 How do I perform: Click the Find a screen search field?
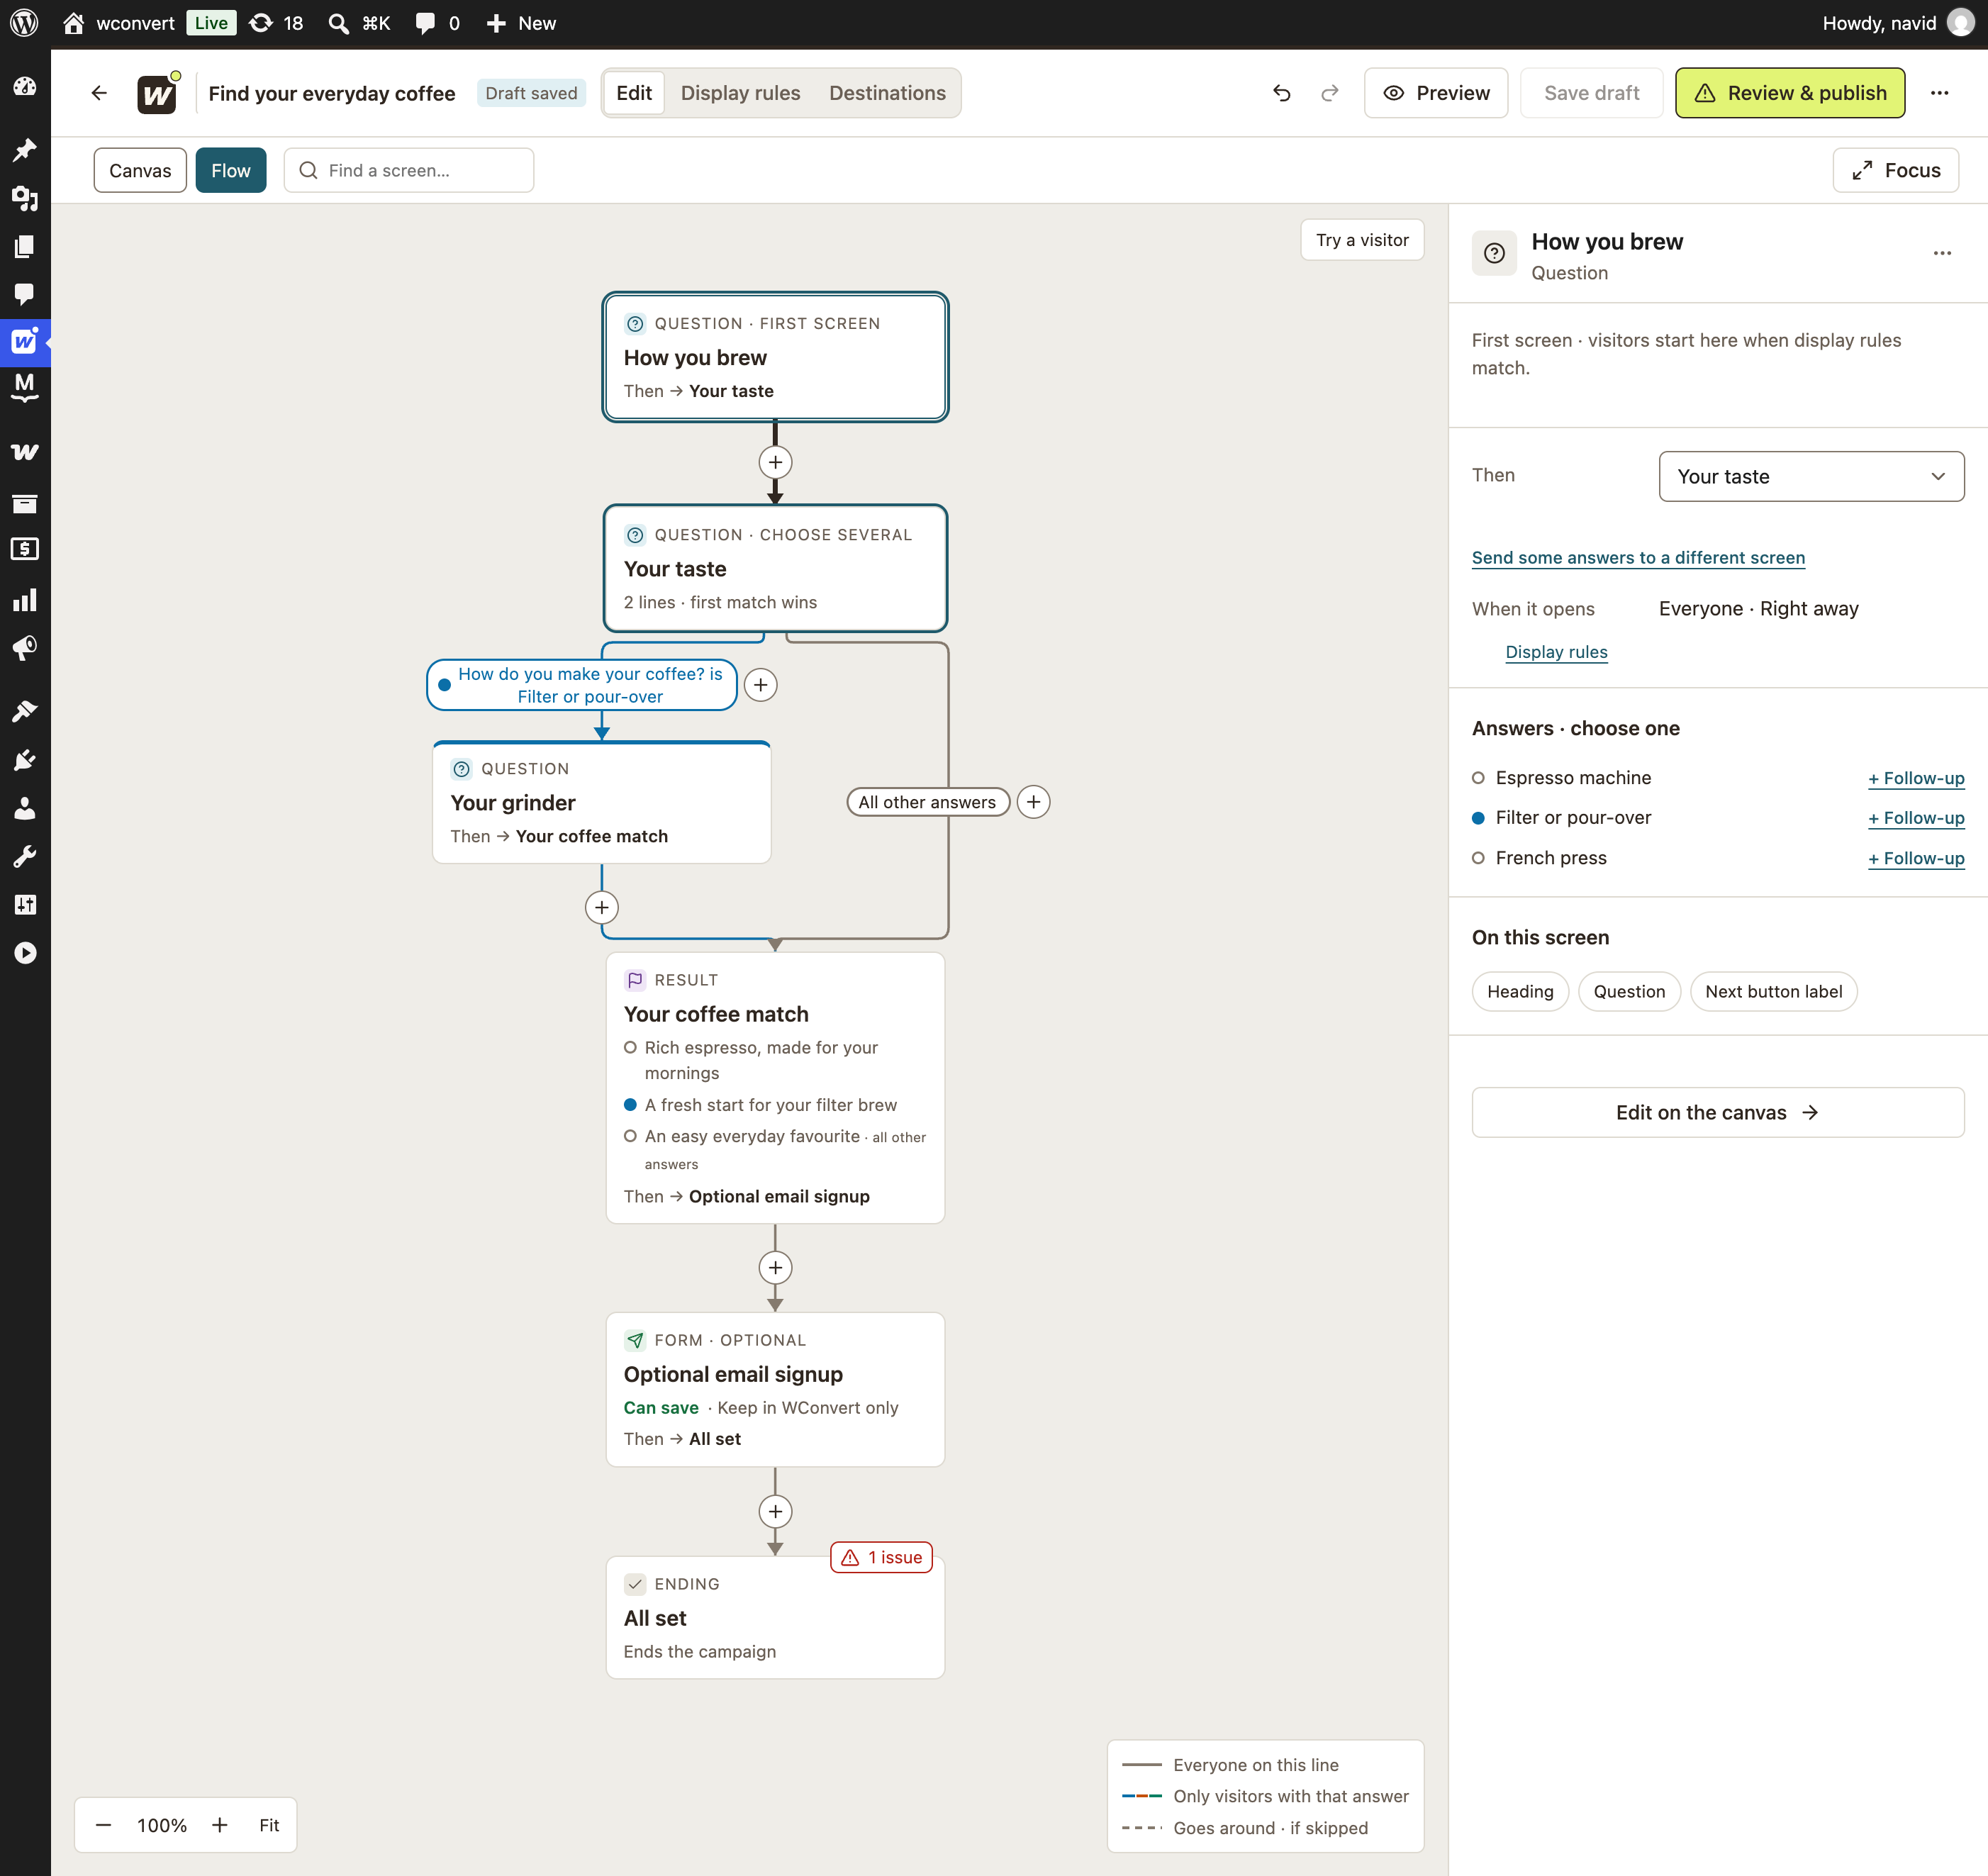pyautogui.click(x=409, y=171)
